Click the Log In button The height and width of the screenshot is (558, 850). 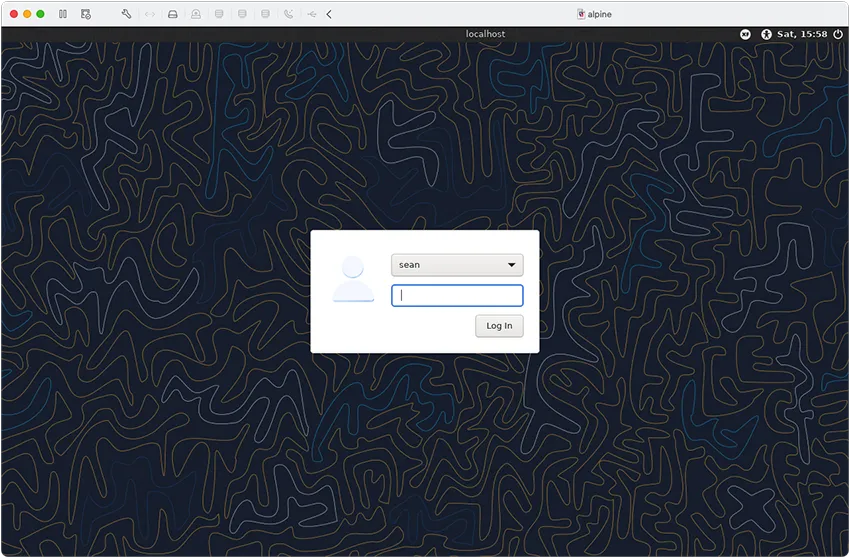coord(499,325)
